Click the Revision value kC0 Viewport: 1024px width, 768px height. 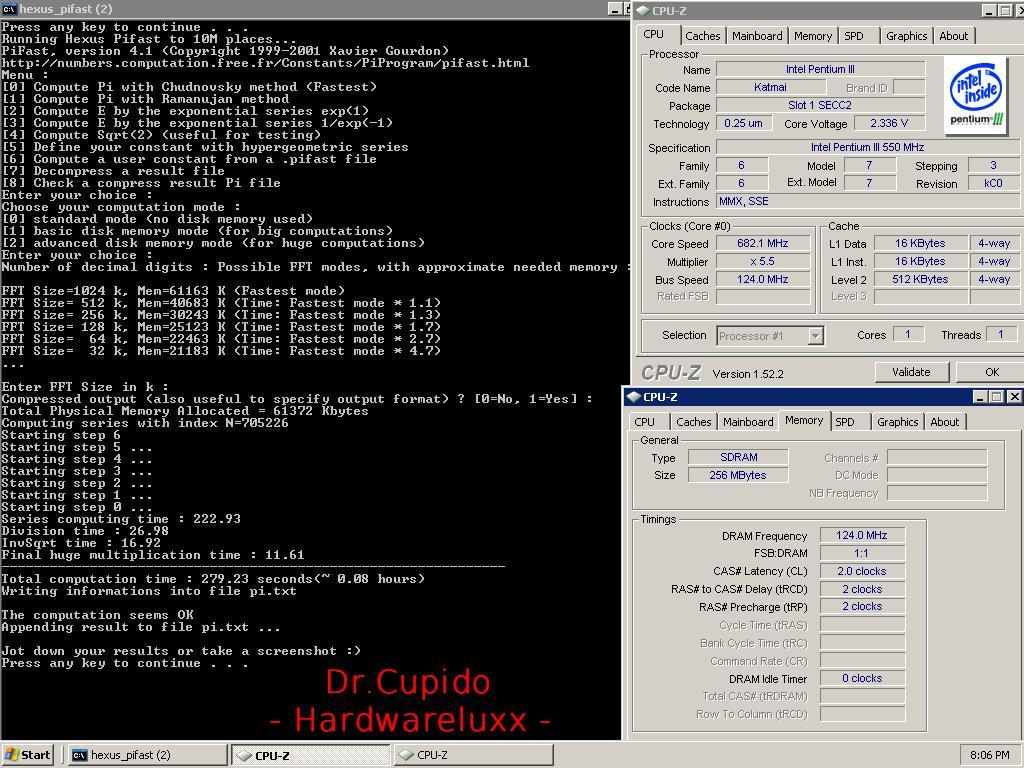[x=993, y=184]
